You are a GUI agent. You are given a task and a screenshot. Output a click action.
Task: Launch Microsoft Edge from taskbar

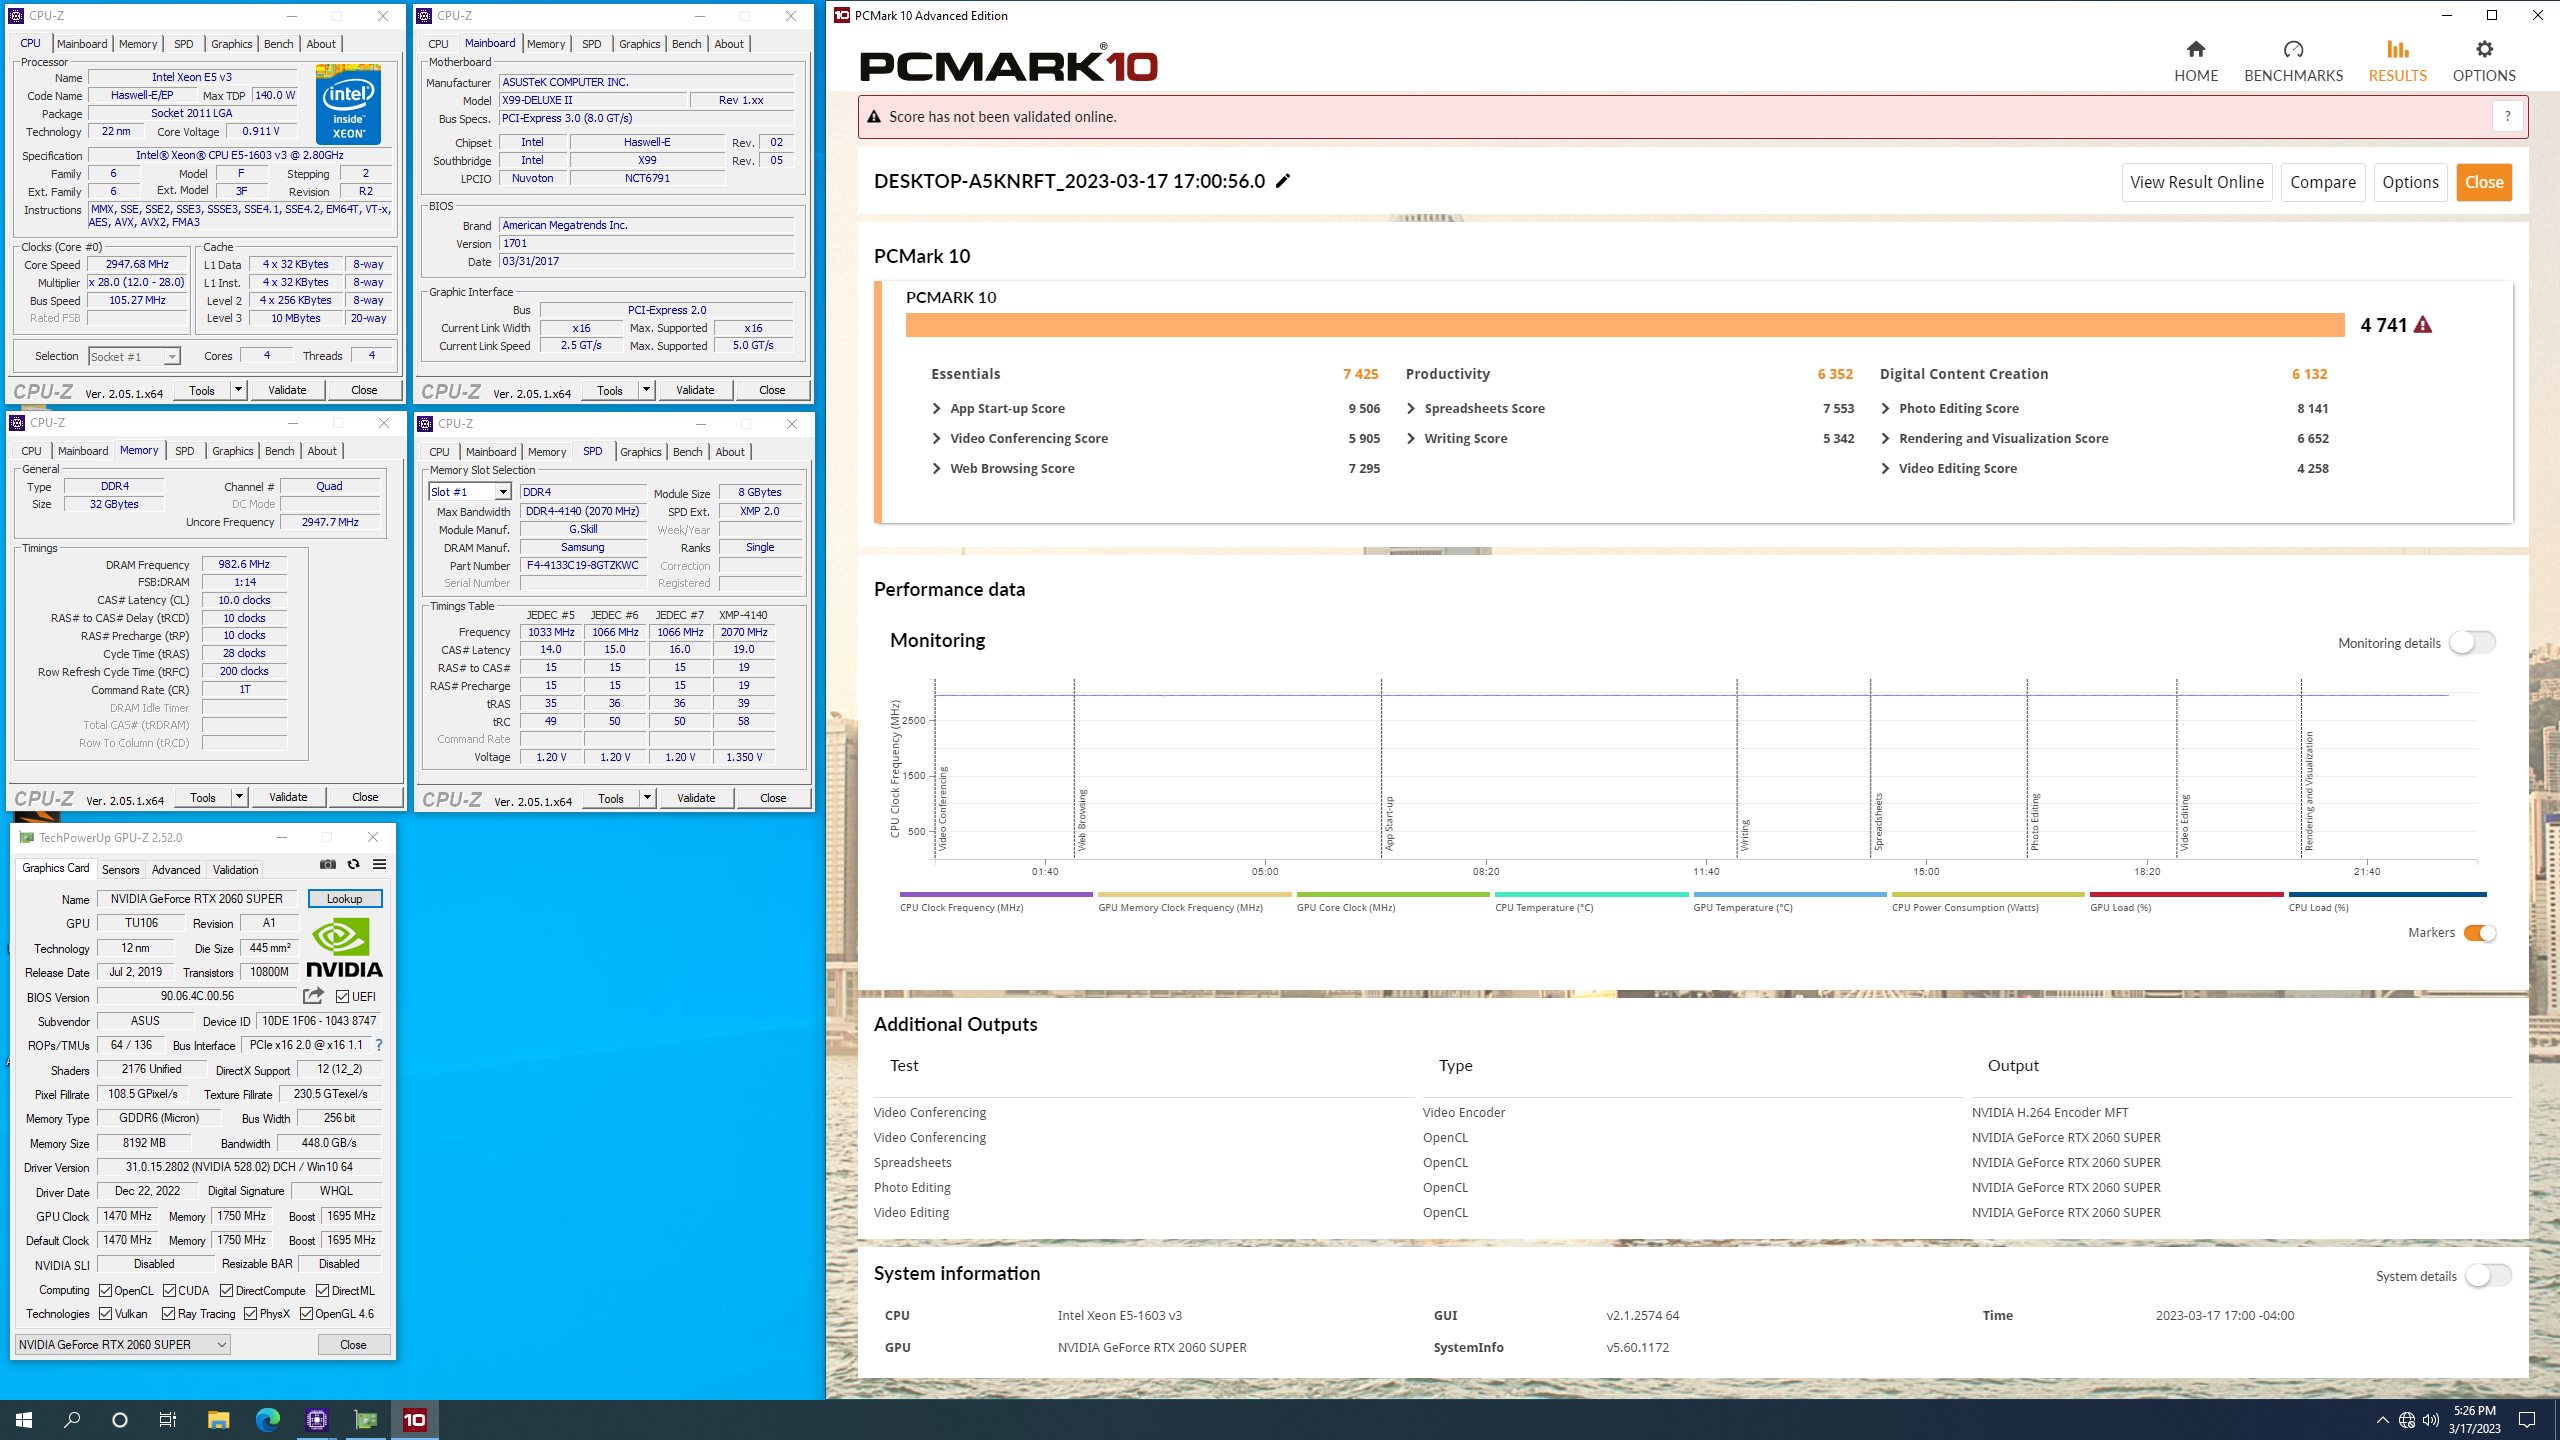(x=267, y=1419)
